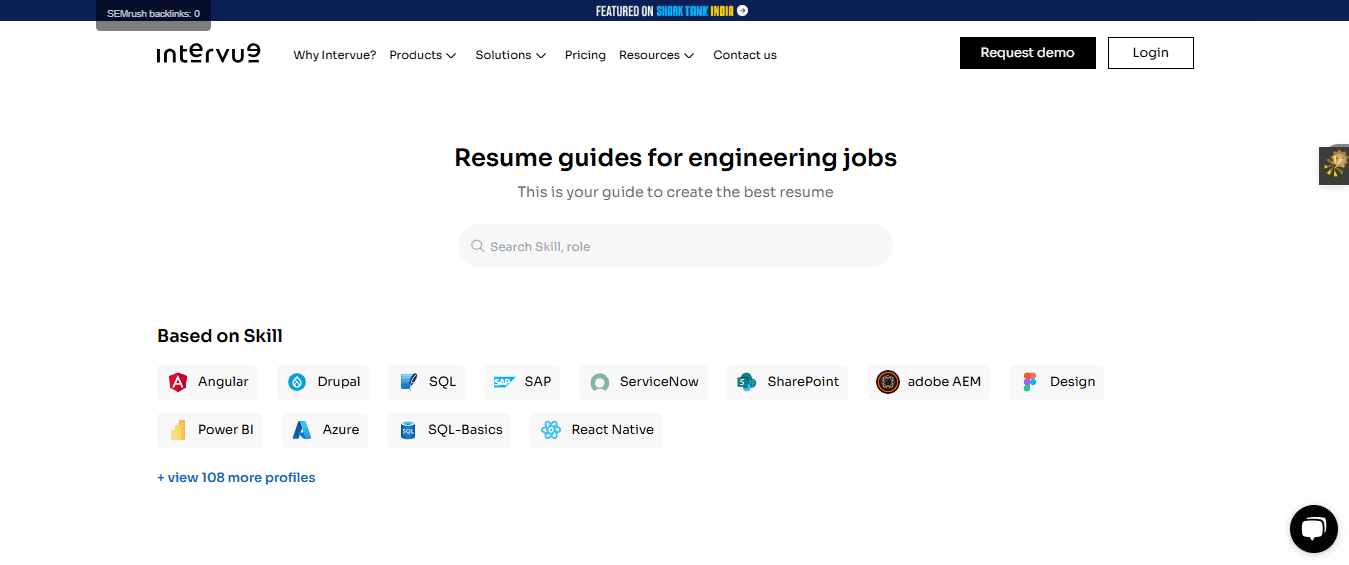Expand the Products dropdown chevron

click(451, 56)
